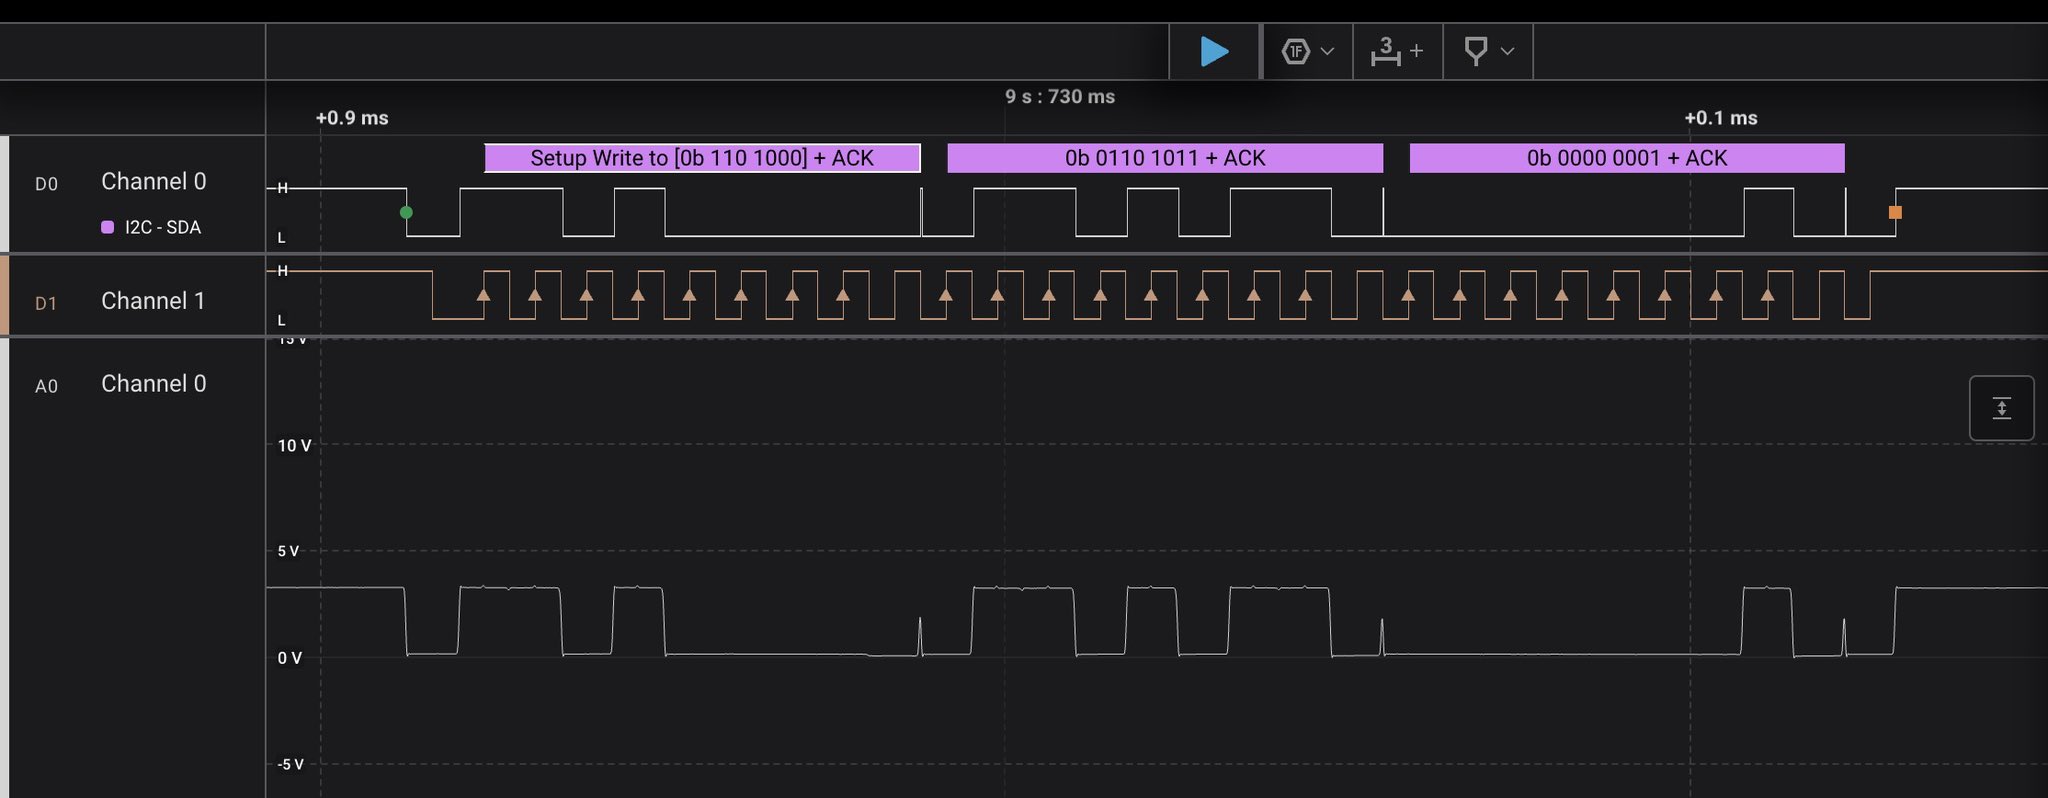The image size is (2048, 798).
Task: Click the orange I2C stop condition square
Action: tap(1895, 212)
